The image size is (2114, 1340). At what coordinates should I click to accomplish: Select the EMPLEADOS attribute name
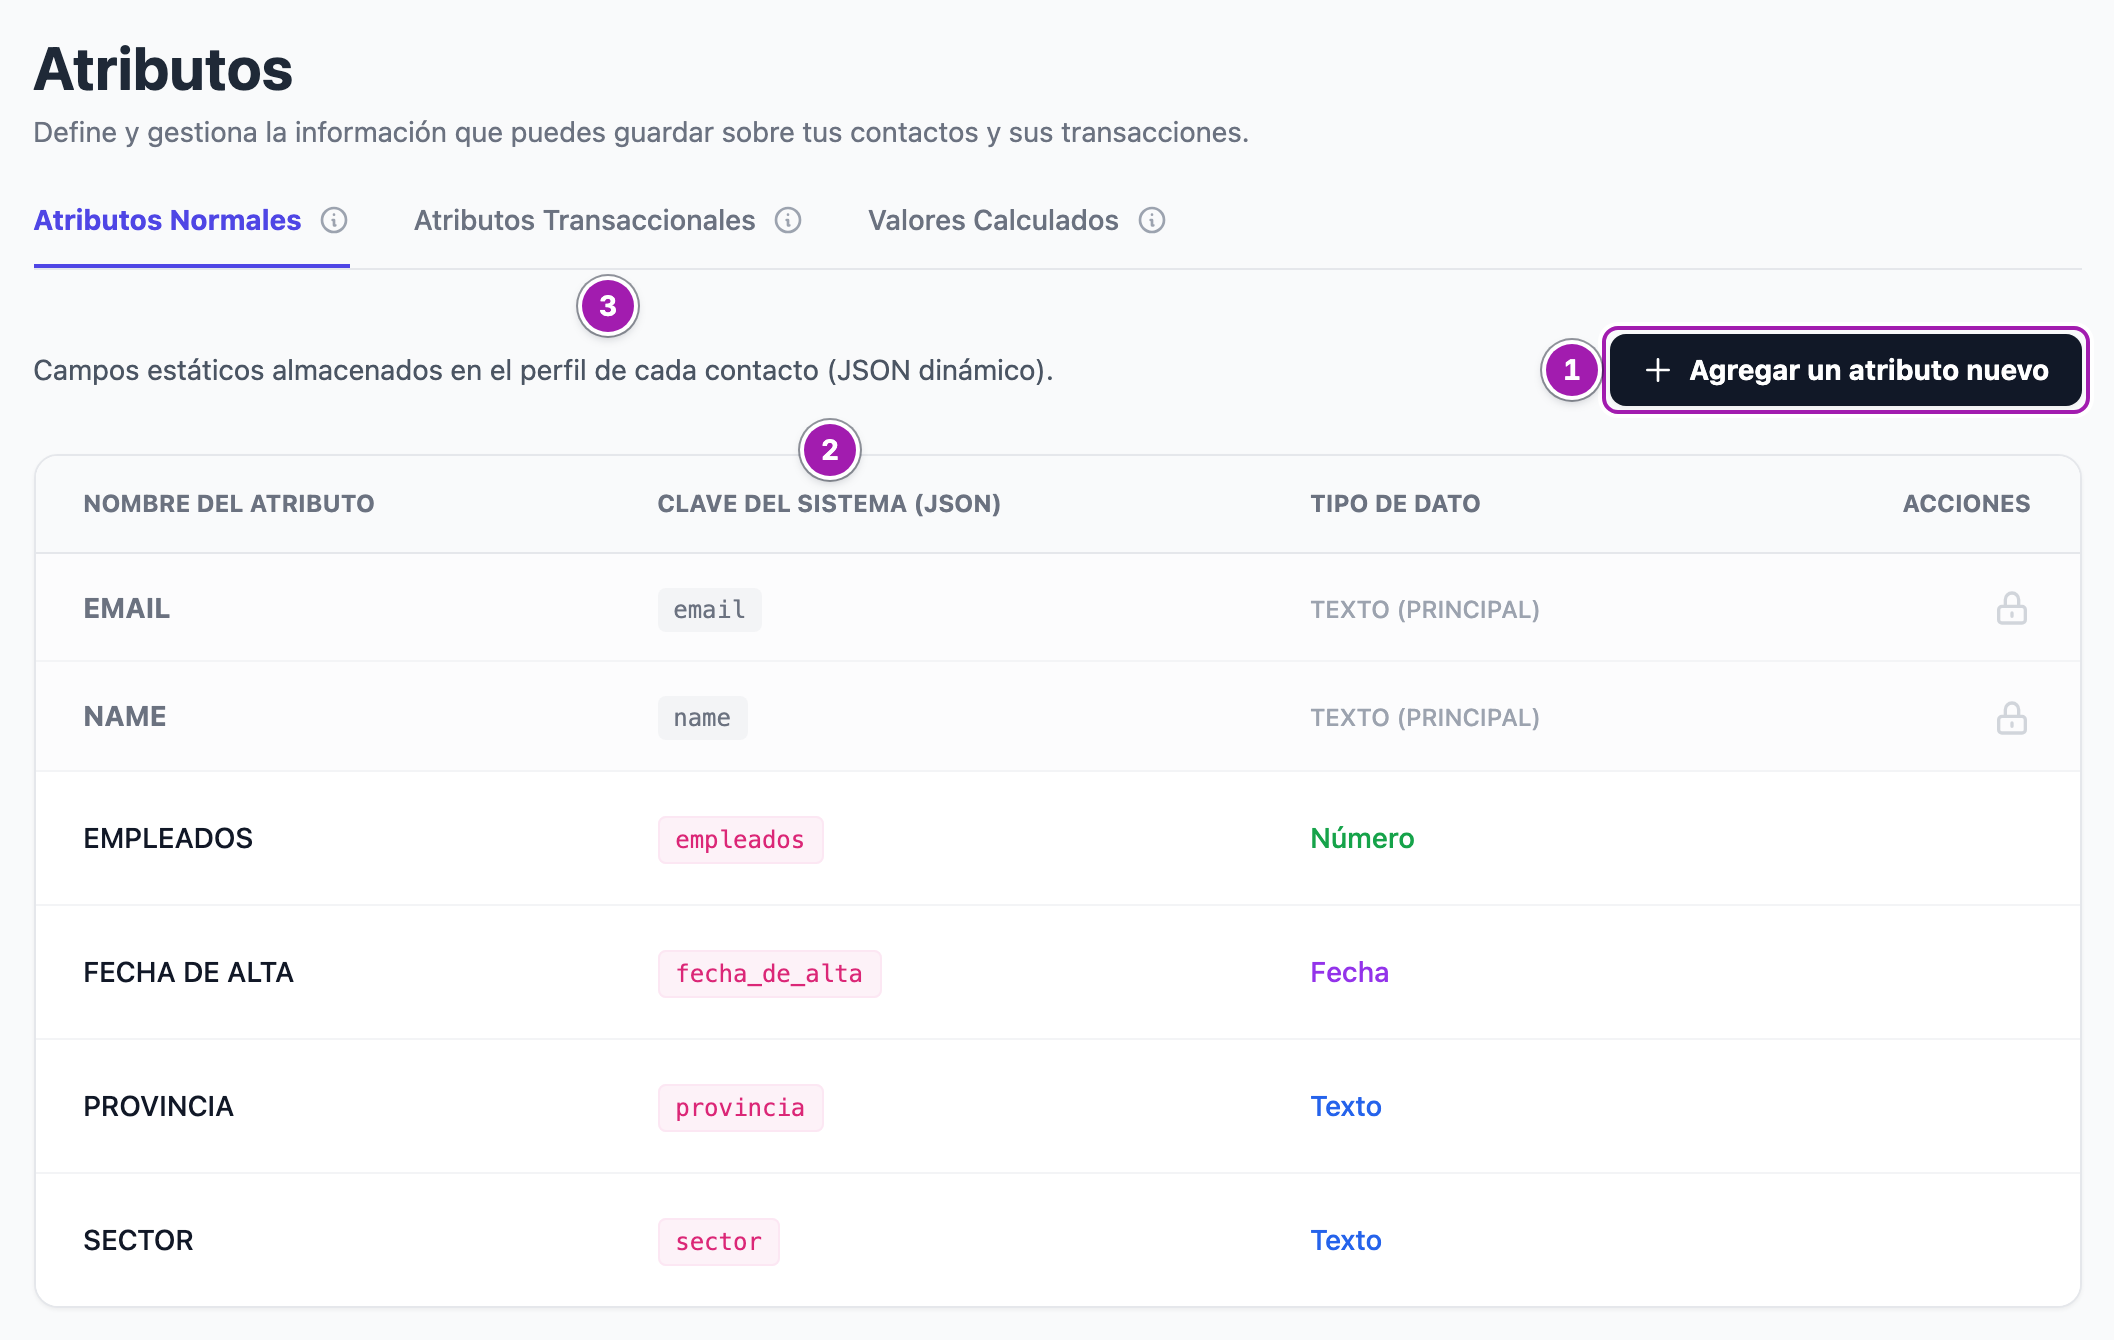168,838
